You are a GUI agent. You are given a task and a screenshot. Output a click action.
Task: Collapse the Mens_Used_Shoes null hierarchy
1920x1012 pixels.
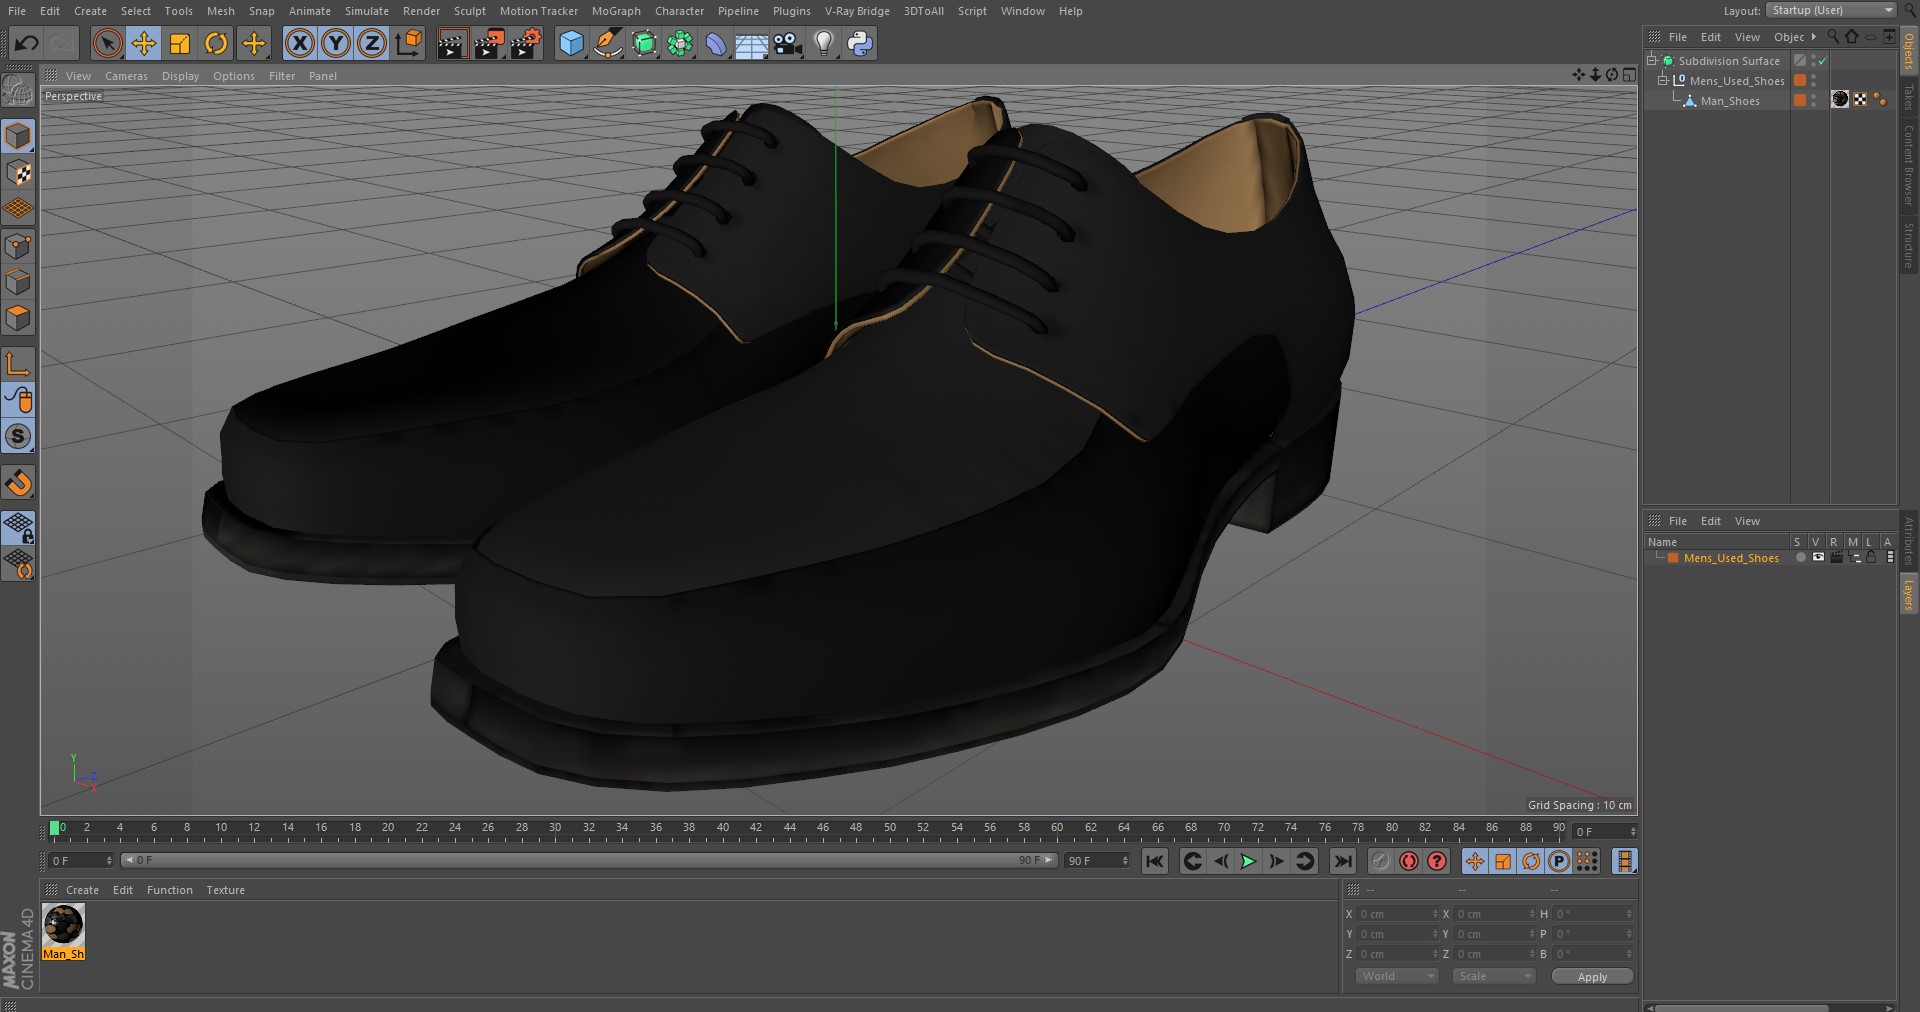pos(1663,80)
